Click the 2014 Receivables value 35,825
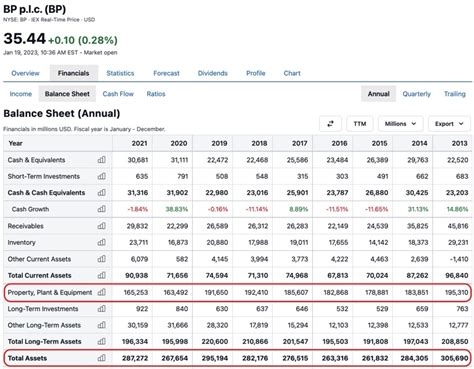This screenshot has height=369, width=474. 418,226
